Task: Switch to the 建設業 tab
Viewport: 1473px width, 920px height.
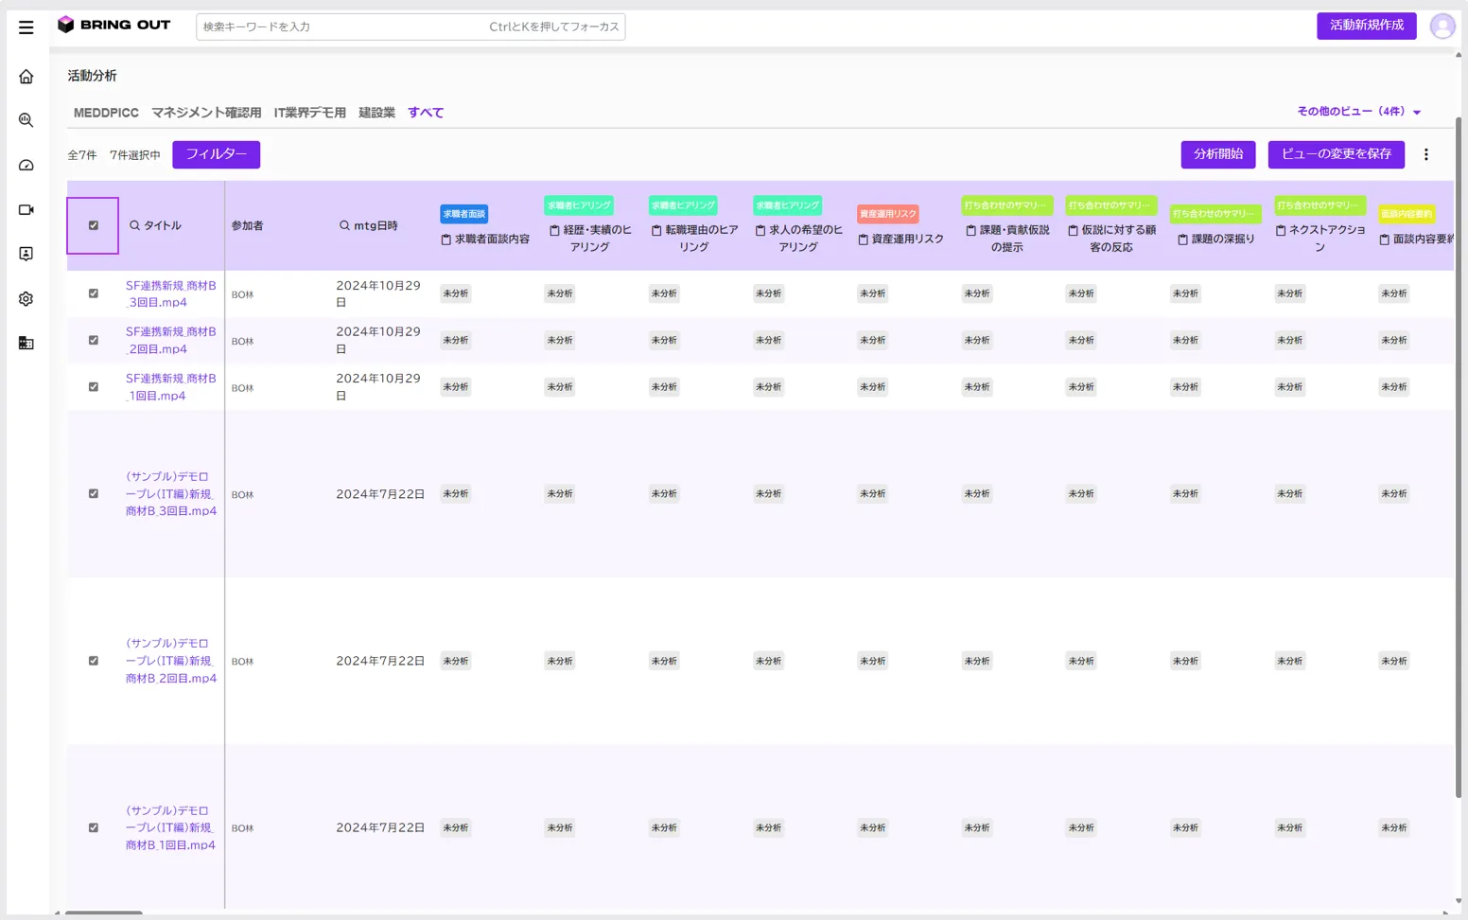Action: pyautogui.click(x=377, y=113)
